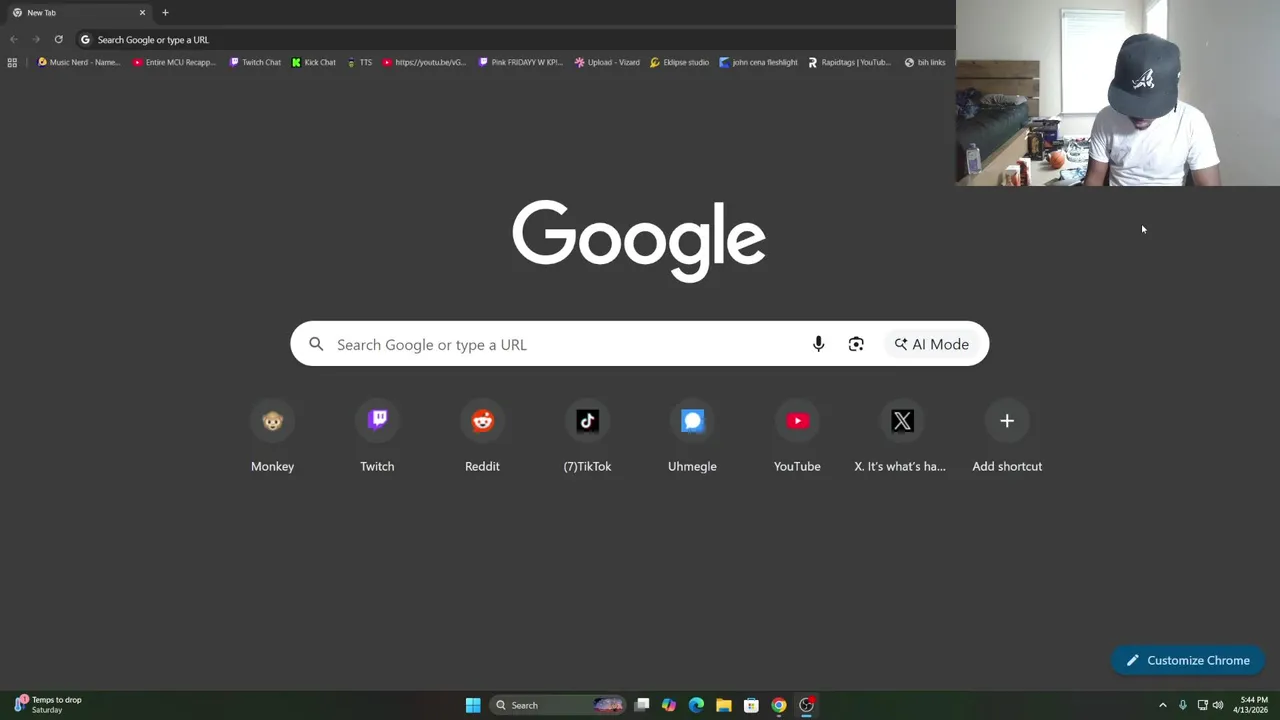Open the Eklipse studio bookmark
This screenshot has height=720, width=1280.
coord(679,62)
